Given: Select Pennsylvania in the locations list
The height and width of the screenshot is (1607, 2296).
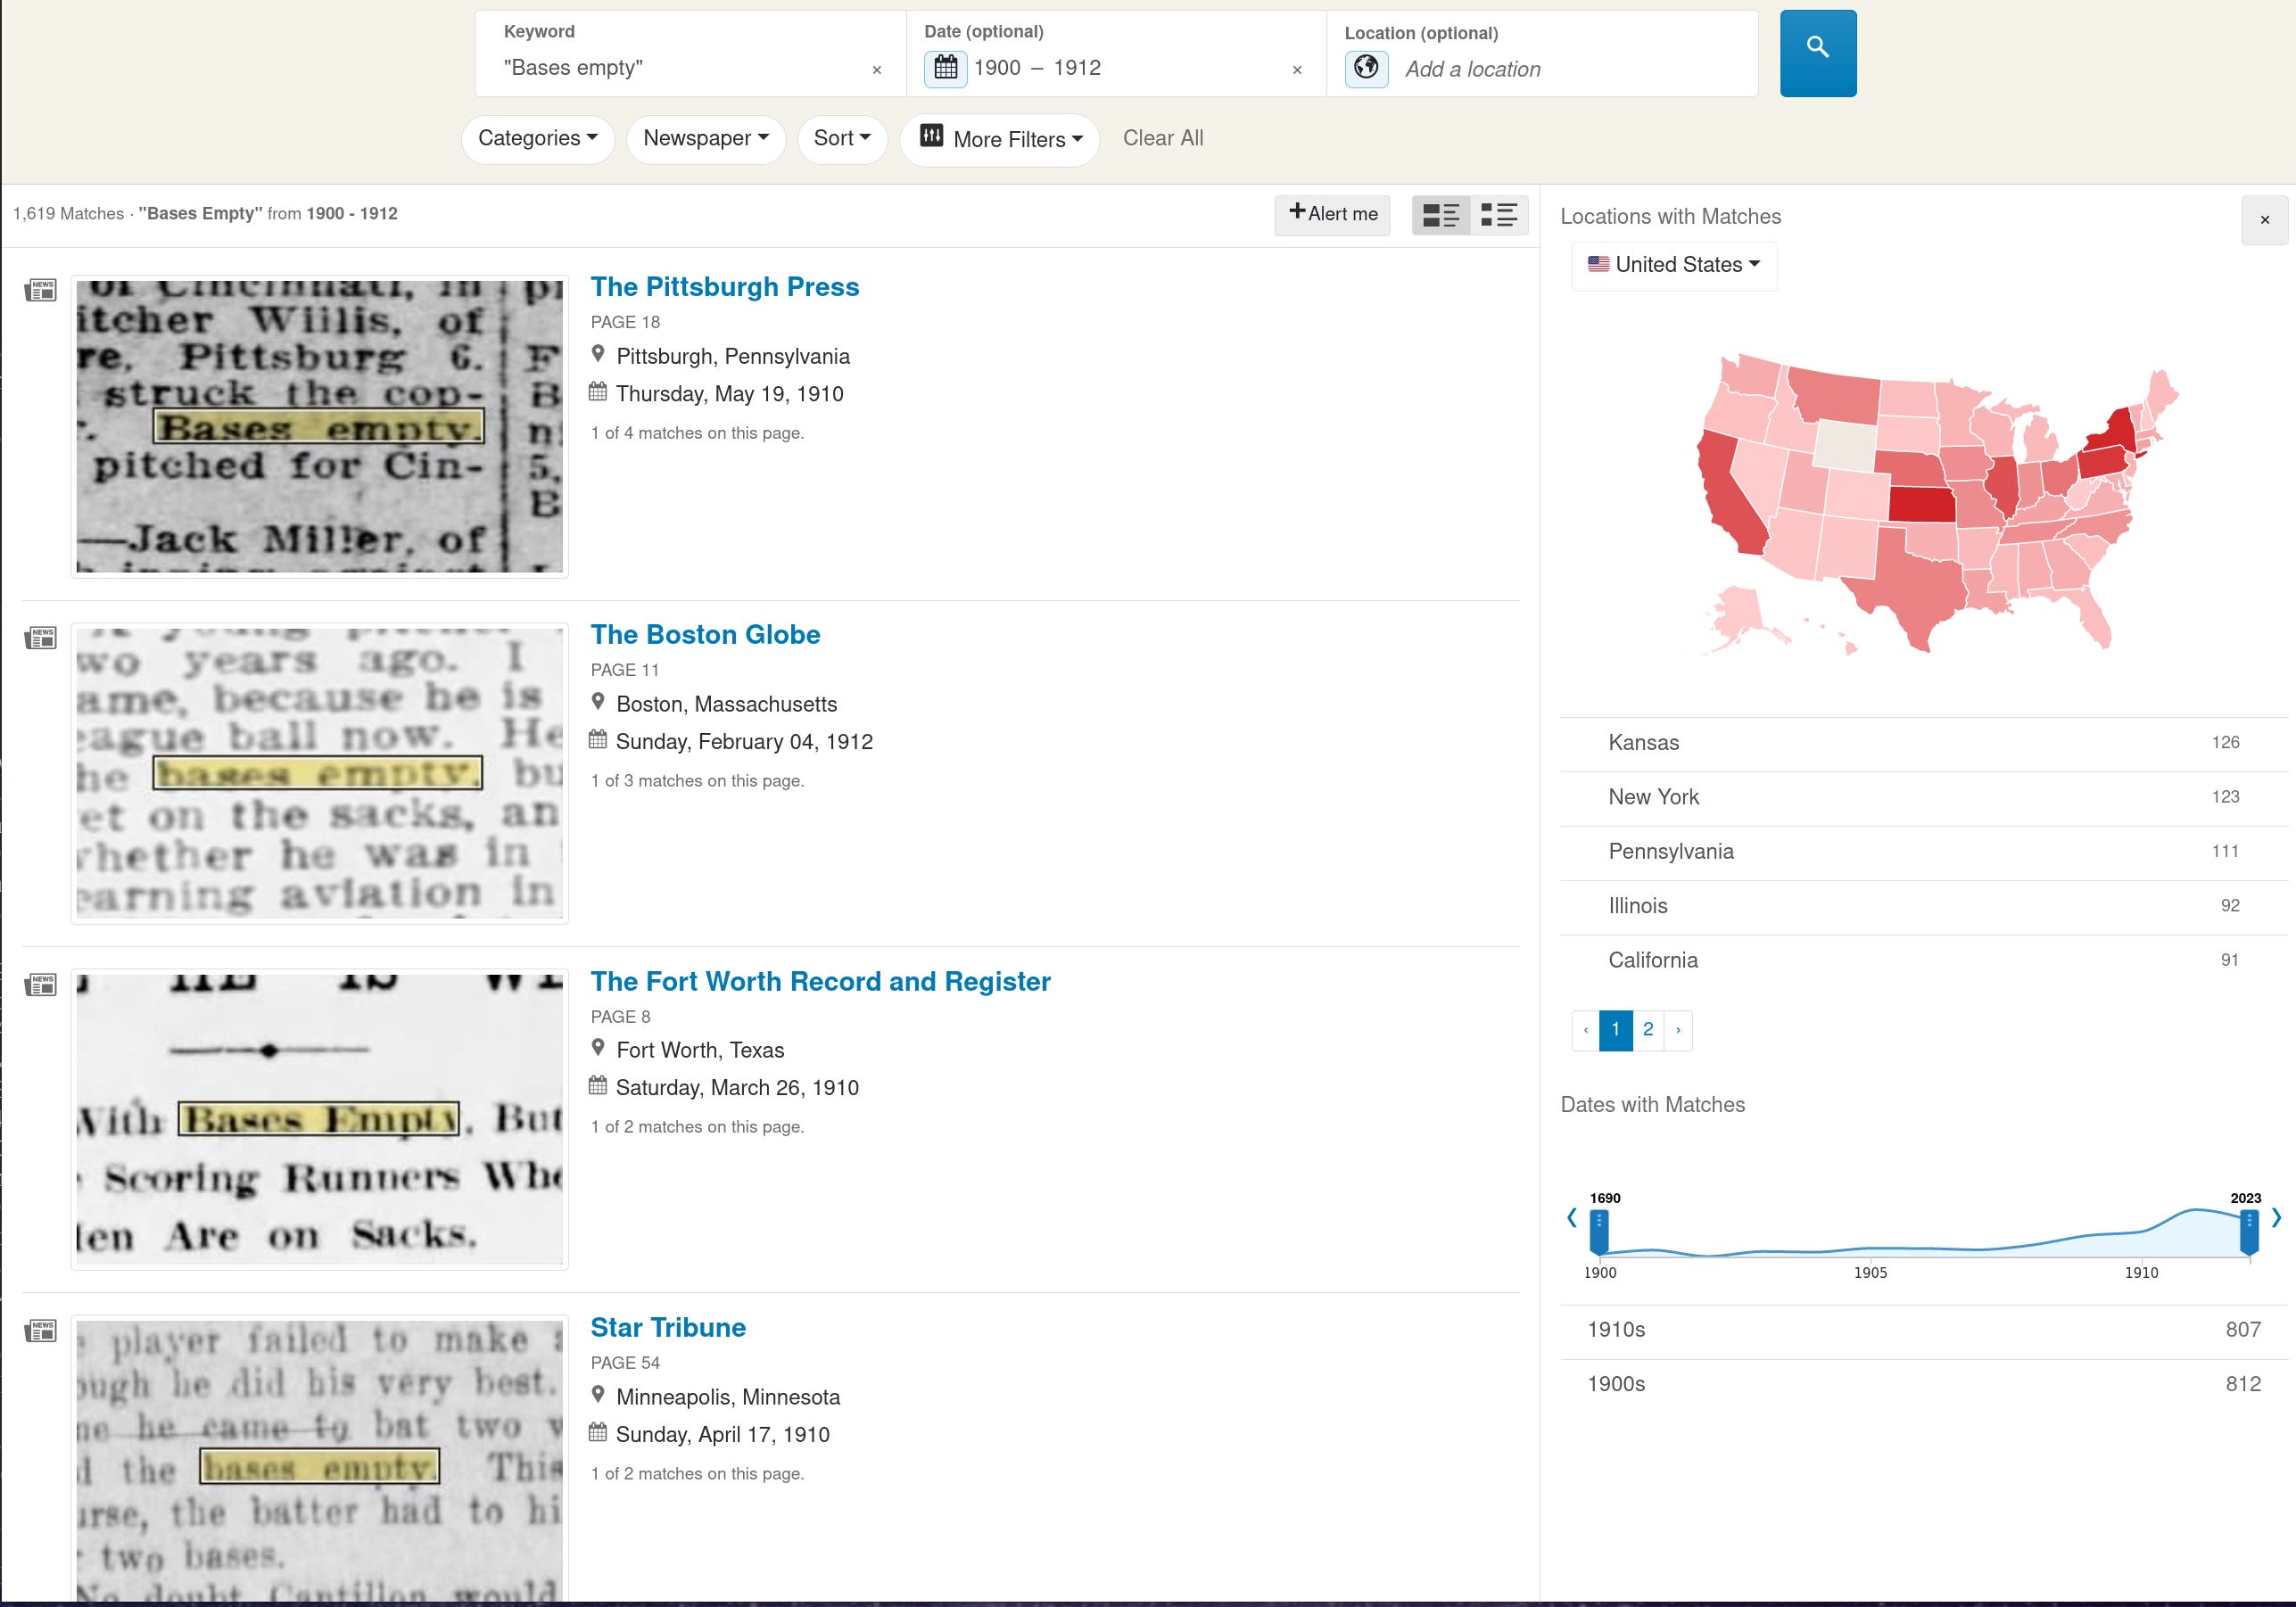Looking at the screenshot, I should 1923,852.
